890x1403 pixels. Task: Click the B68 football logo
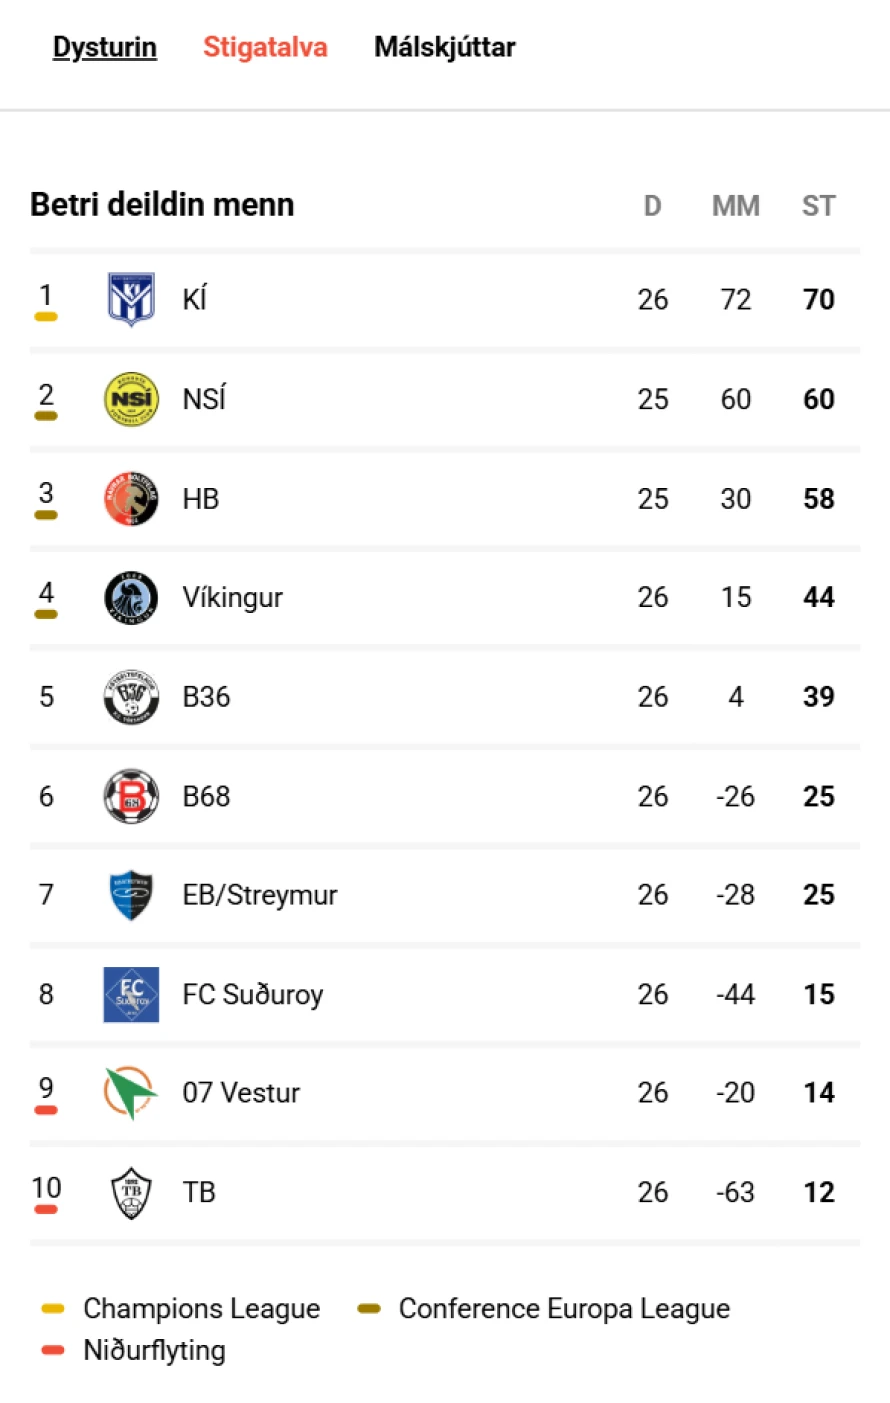131,796
